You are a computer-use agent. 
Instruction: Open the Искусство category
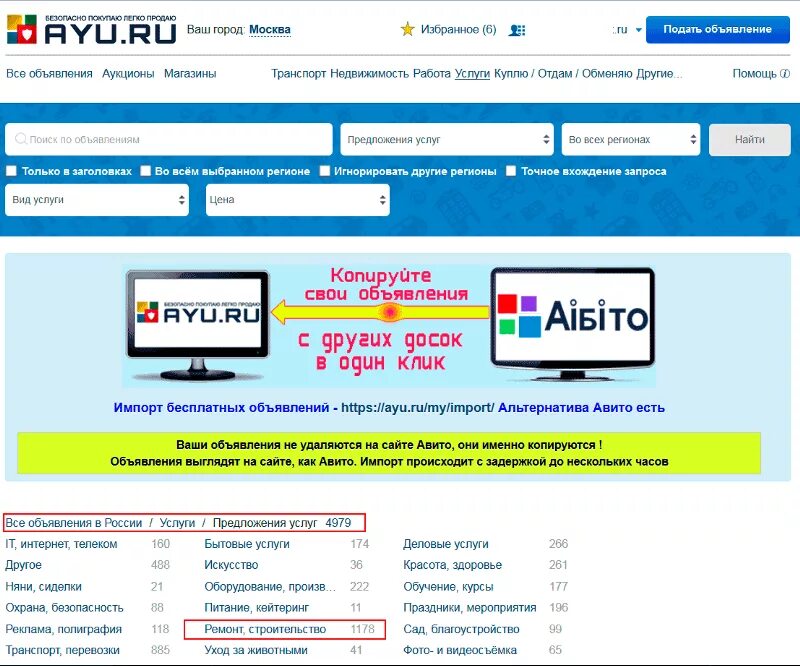pyautogui.click(x=231, y=565)
